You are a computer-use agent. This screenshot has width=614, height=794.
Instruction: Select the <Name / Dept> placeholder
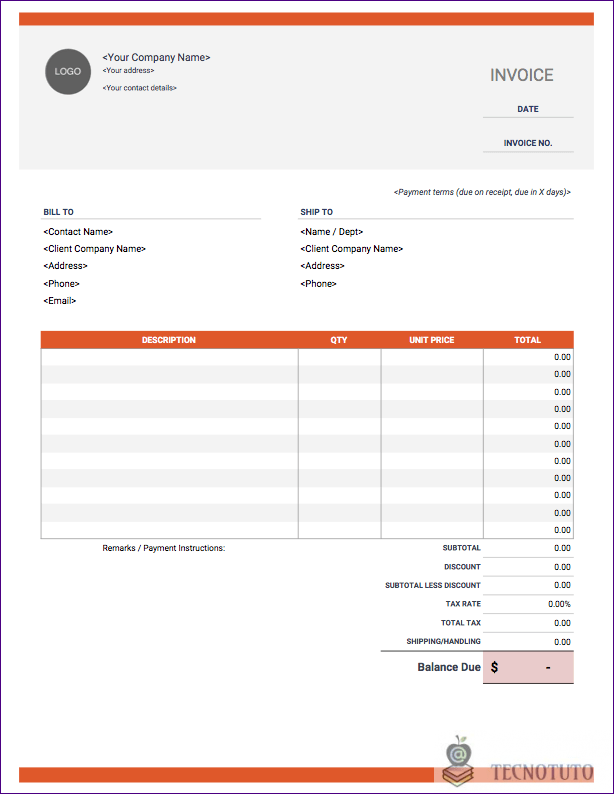click(x=332, y=231)
